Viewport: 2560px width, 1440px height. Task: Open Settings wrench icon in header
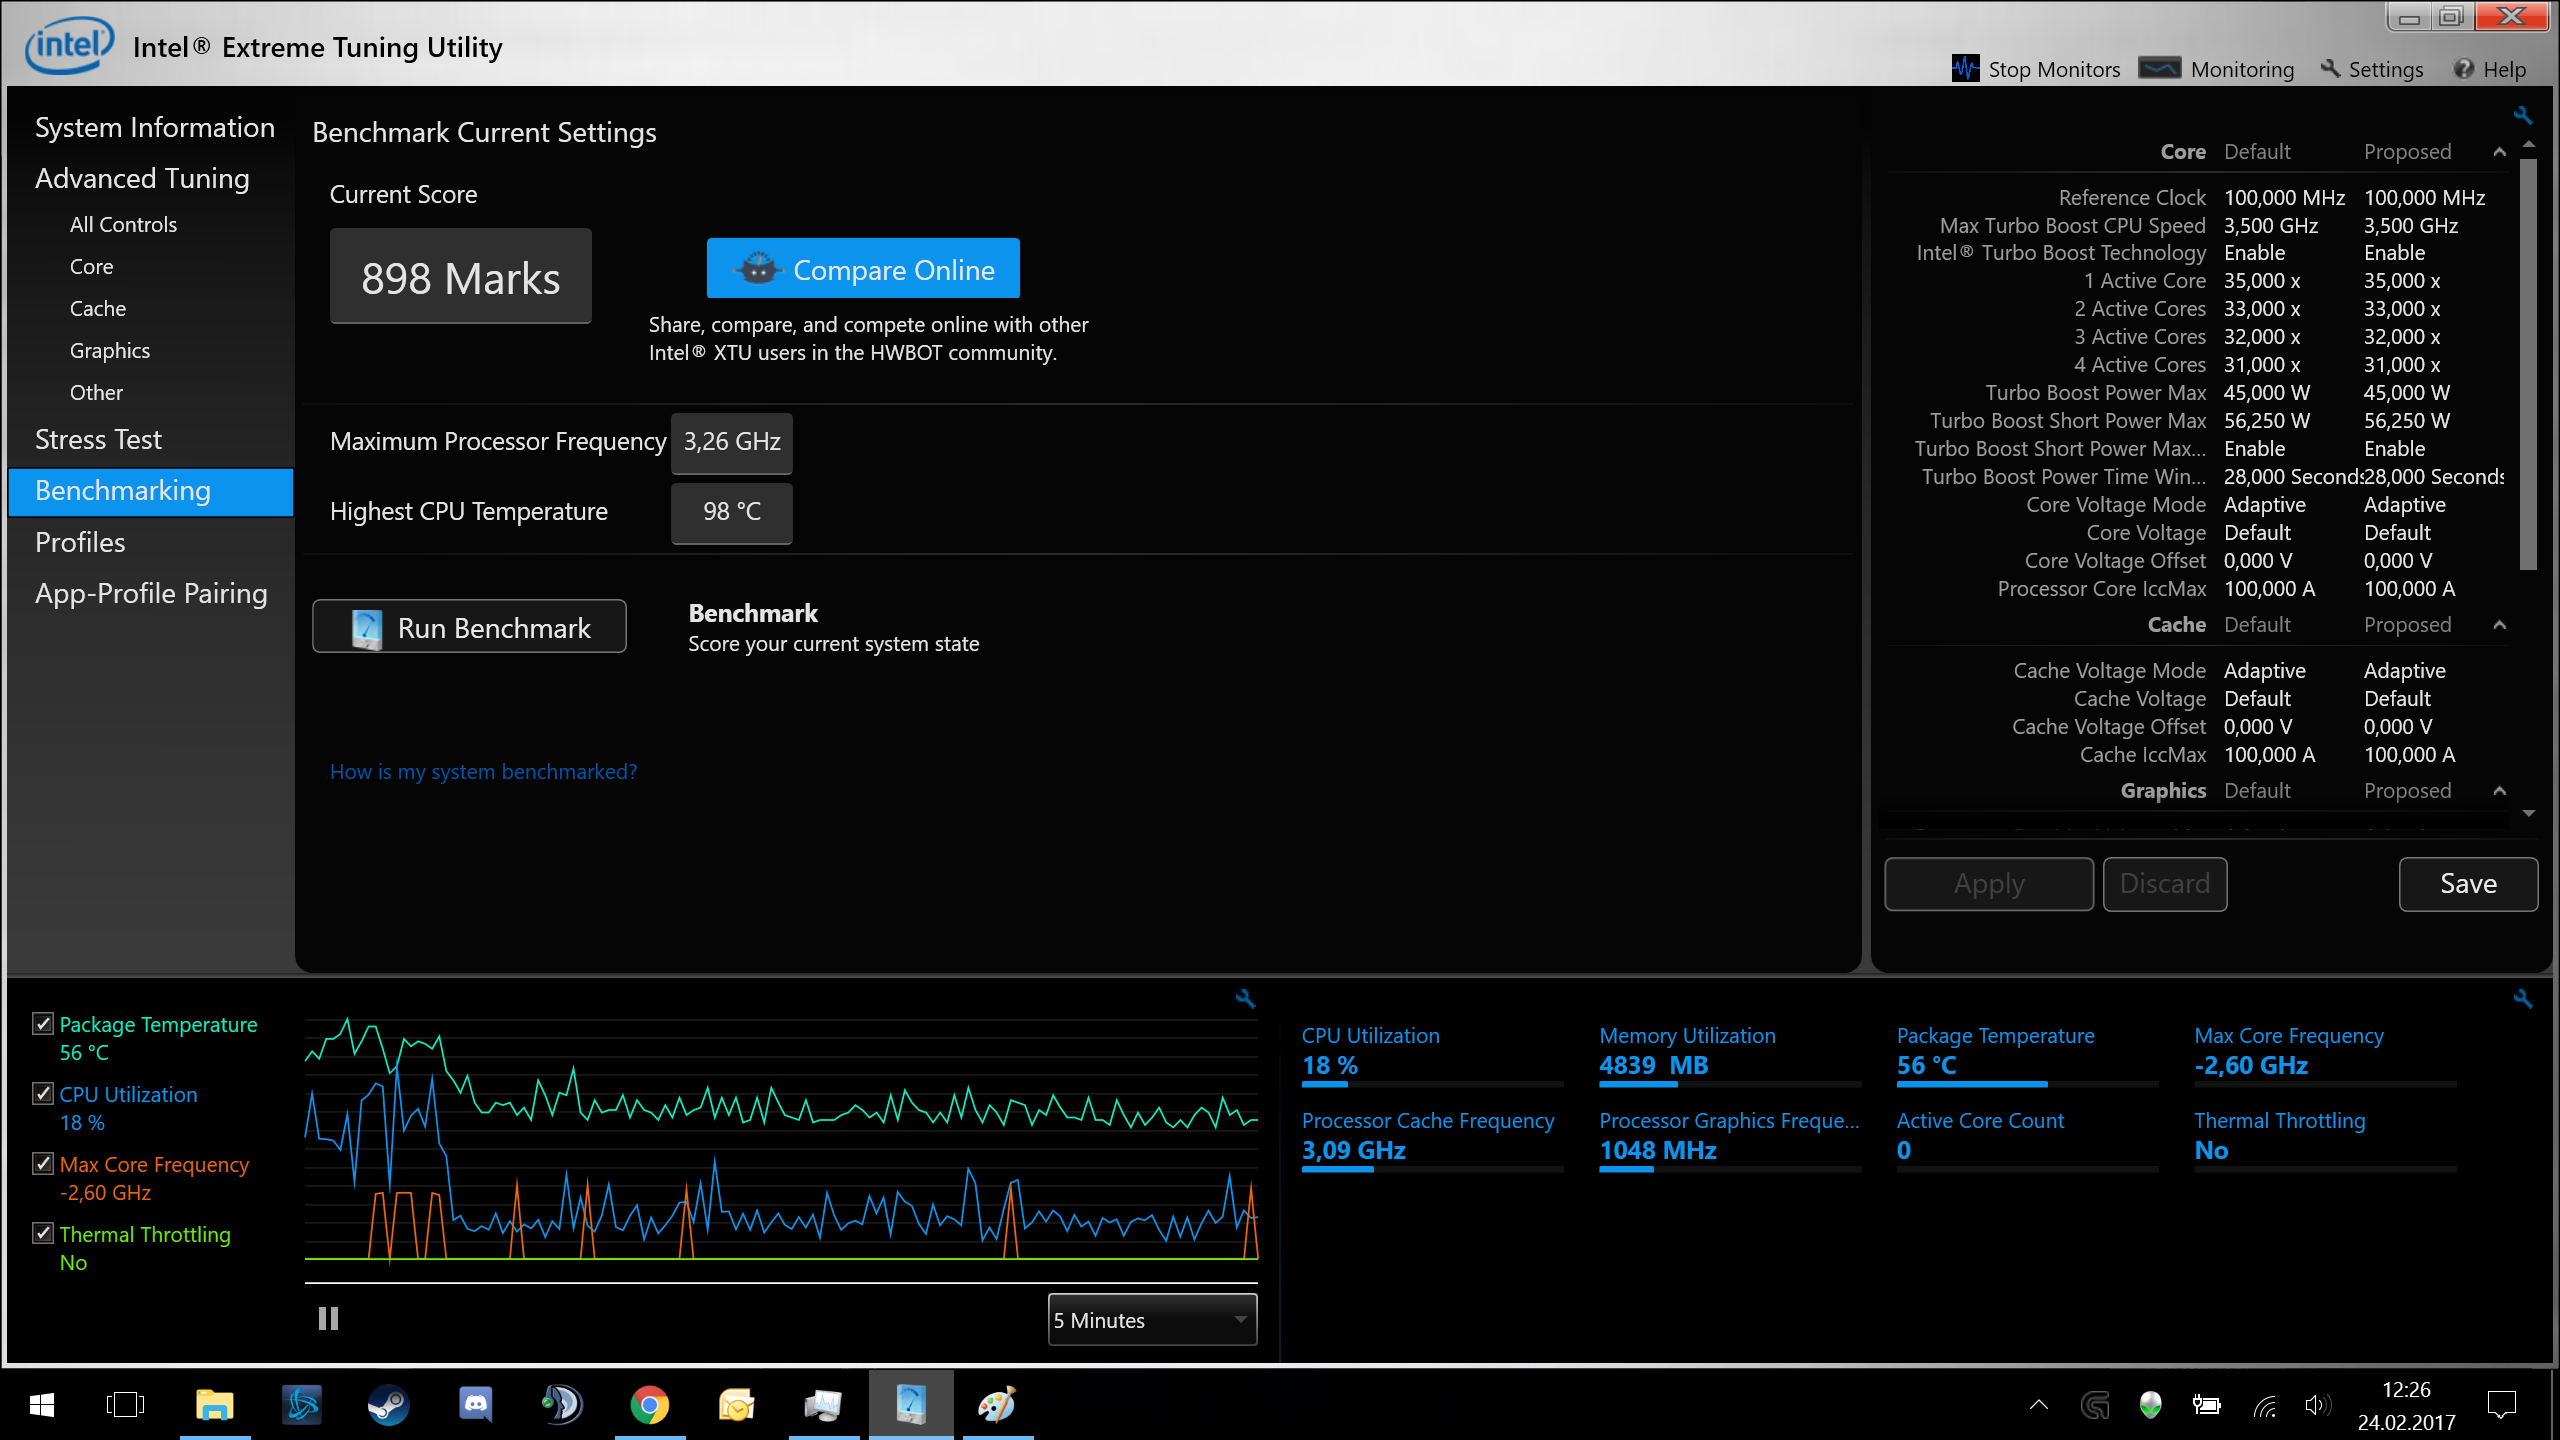click(x=2331, y=69)
